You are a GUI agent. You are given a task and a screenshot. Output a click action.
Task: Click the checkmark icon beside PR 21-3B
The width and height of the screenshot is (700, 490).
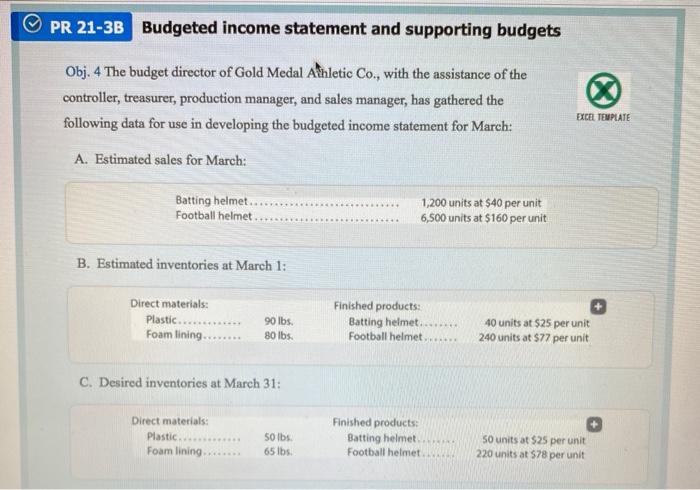(x=32, y=25)
